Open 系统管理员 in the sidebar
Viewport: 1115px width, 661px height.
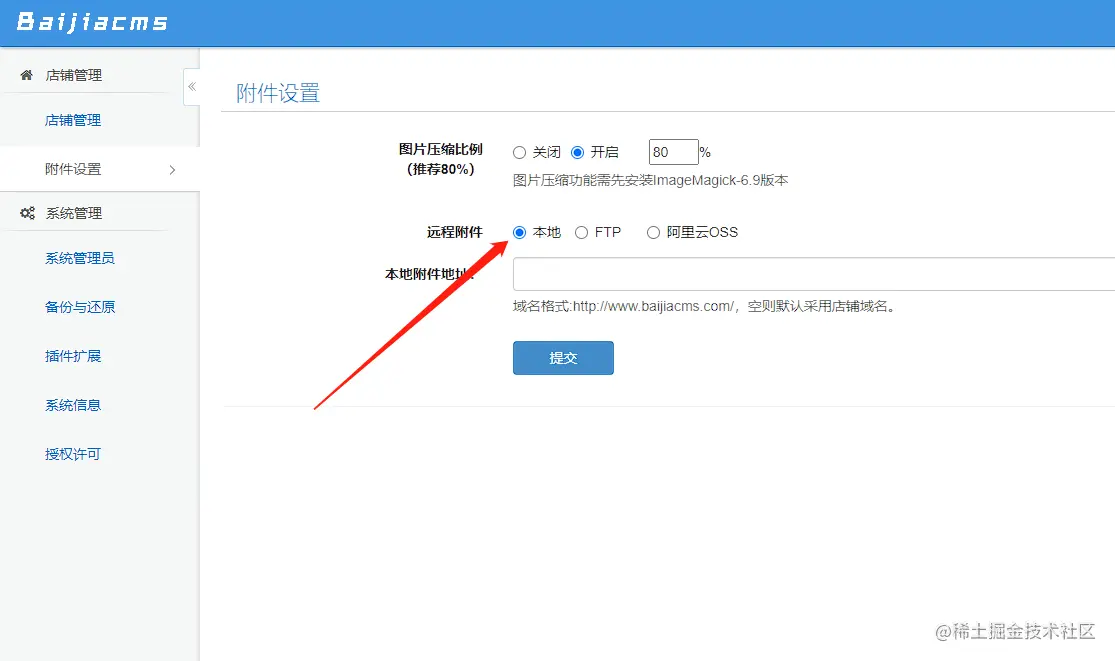pyautogui.click(x=80, y=257)
